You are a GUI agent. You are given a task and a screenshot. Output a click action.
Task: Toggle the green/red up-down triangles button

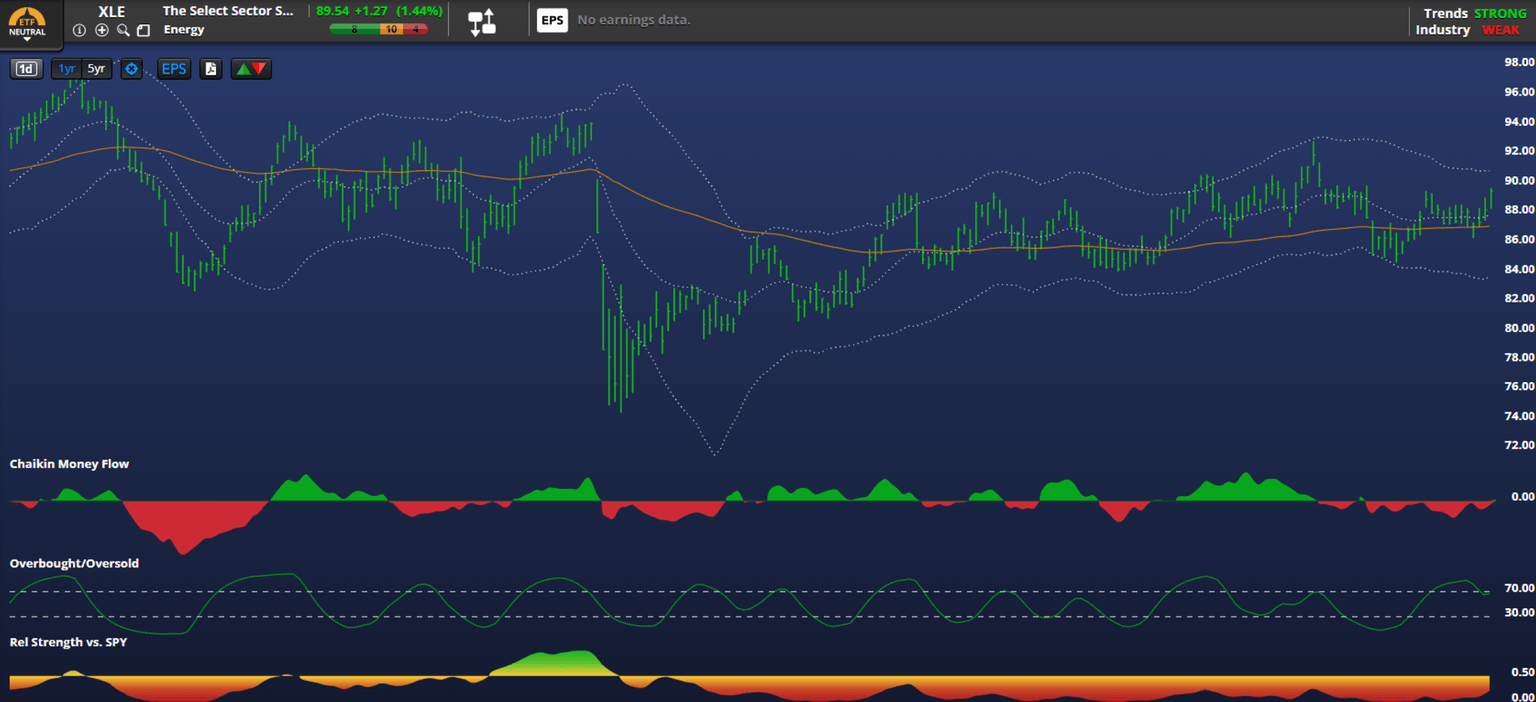250,69
